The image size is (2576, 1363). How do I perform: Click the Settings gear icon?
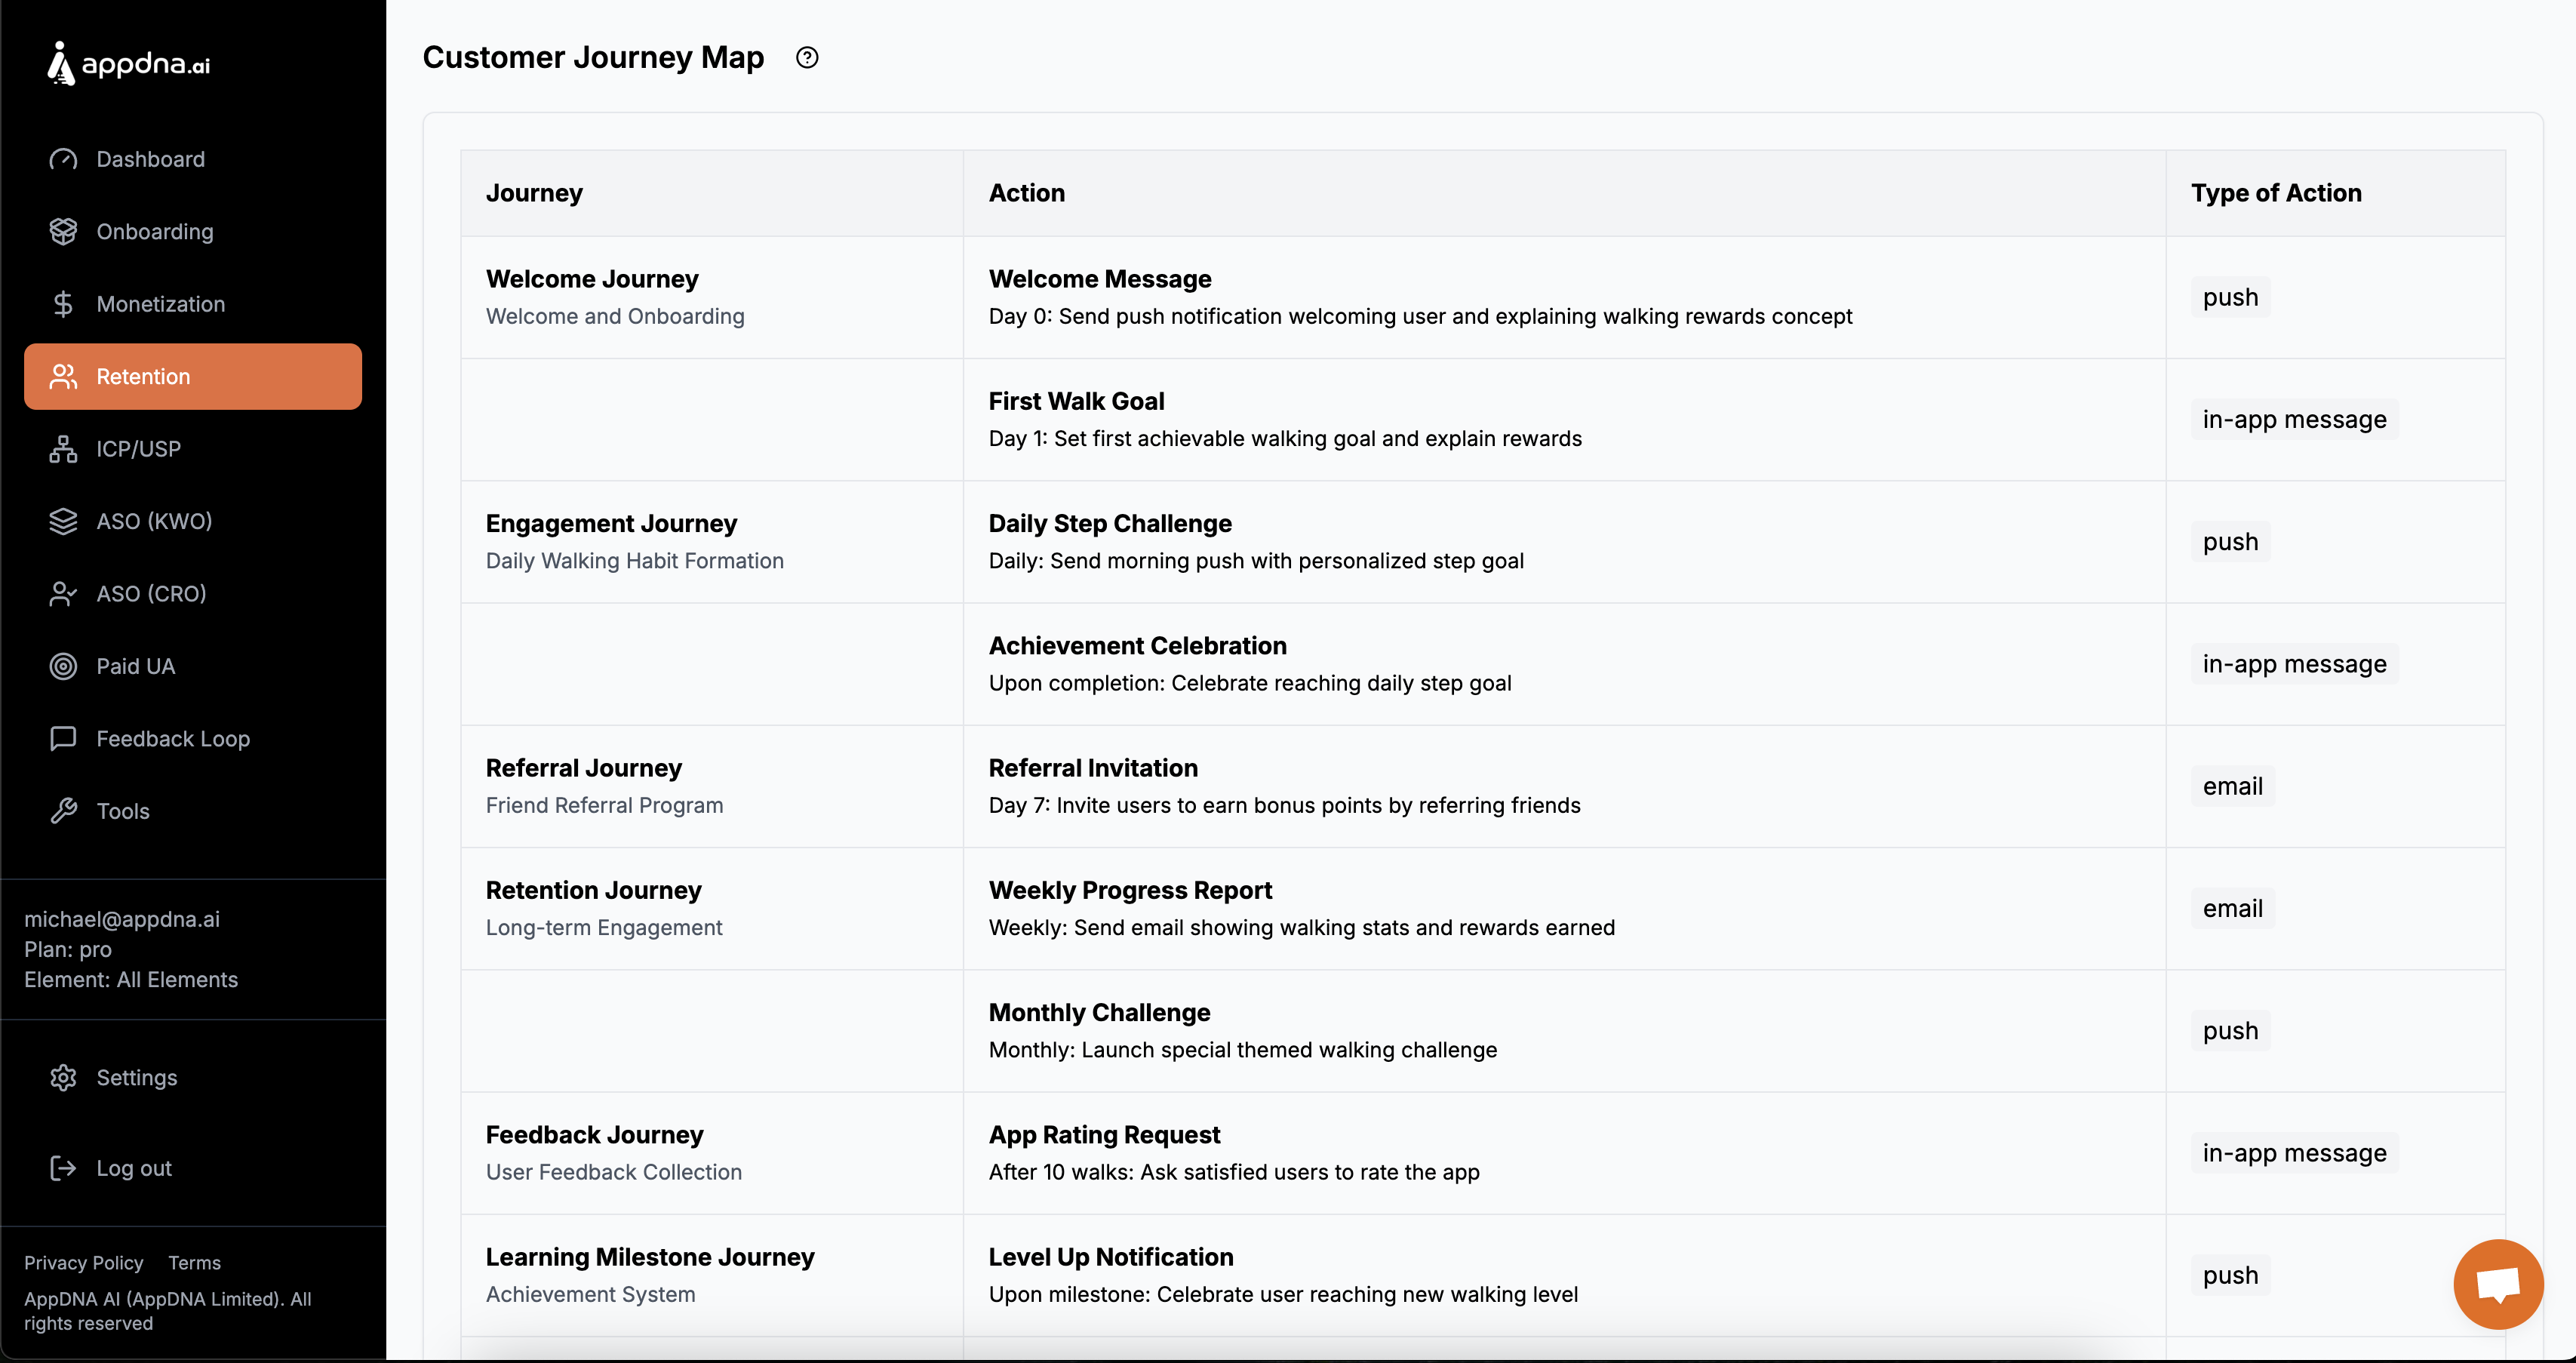63,1077
